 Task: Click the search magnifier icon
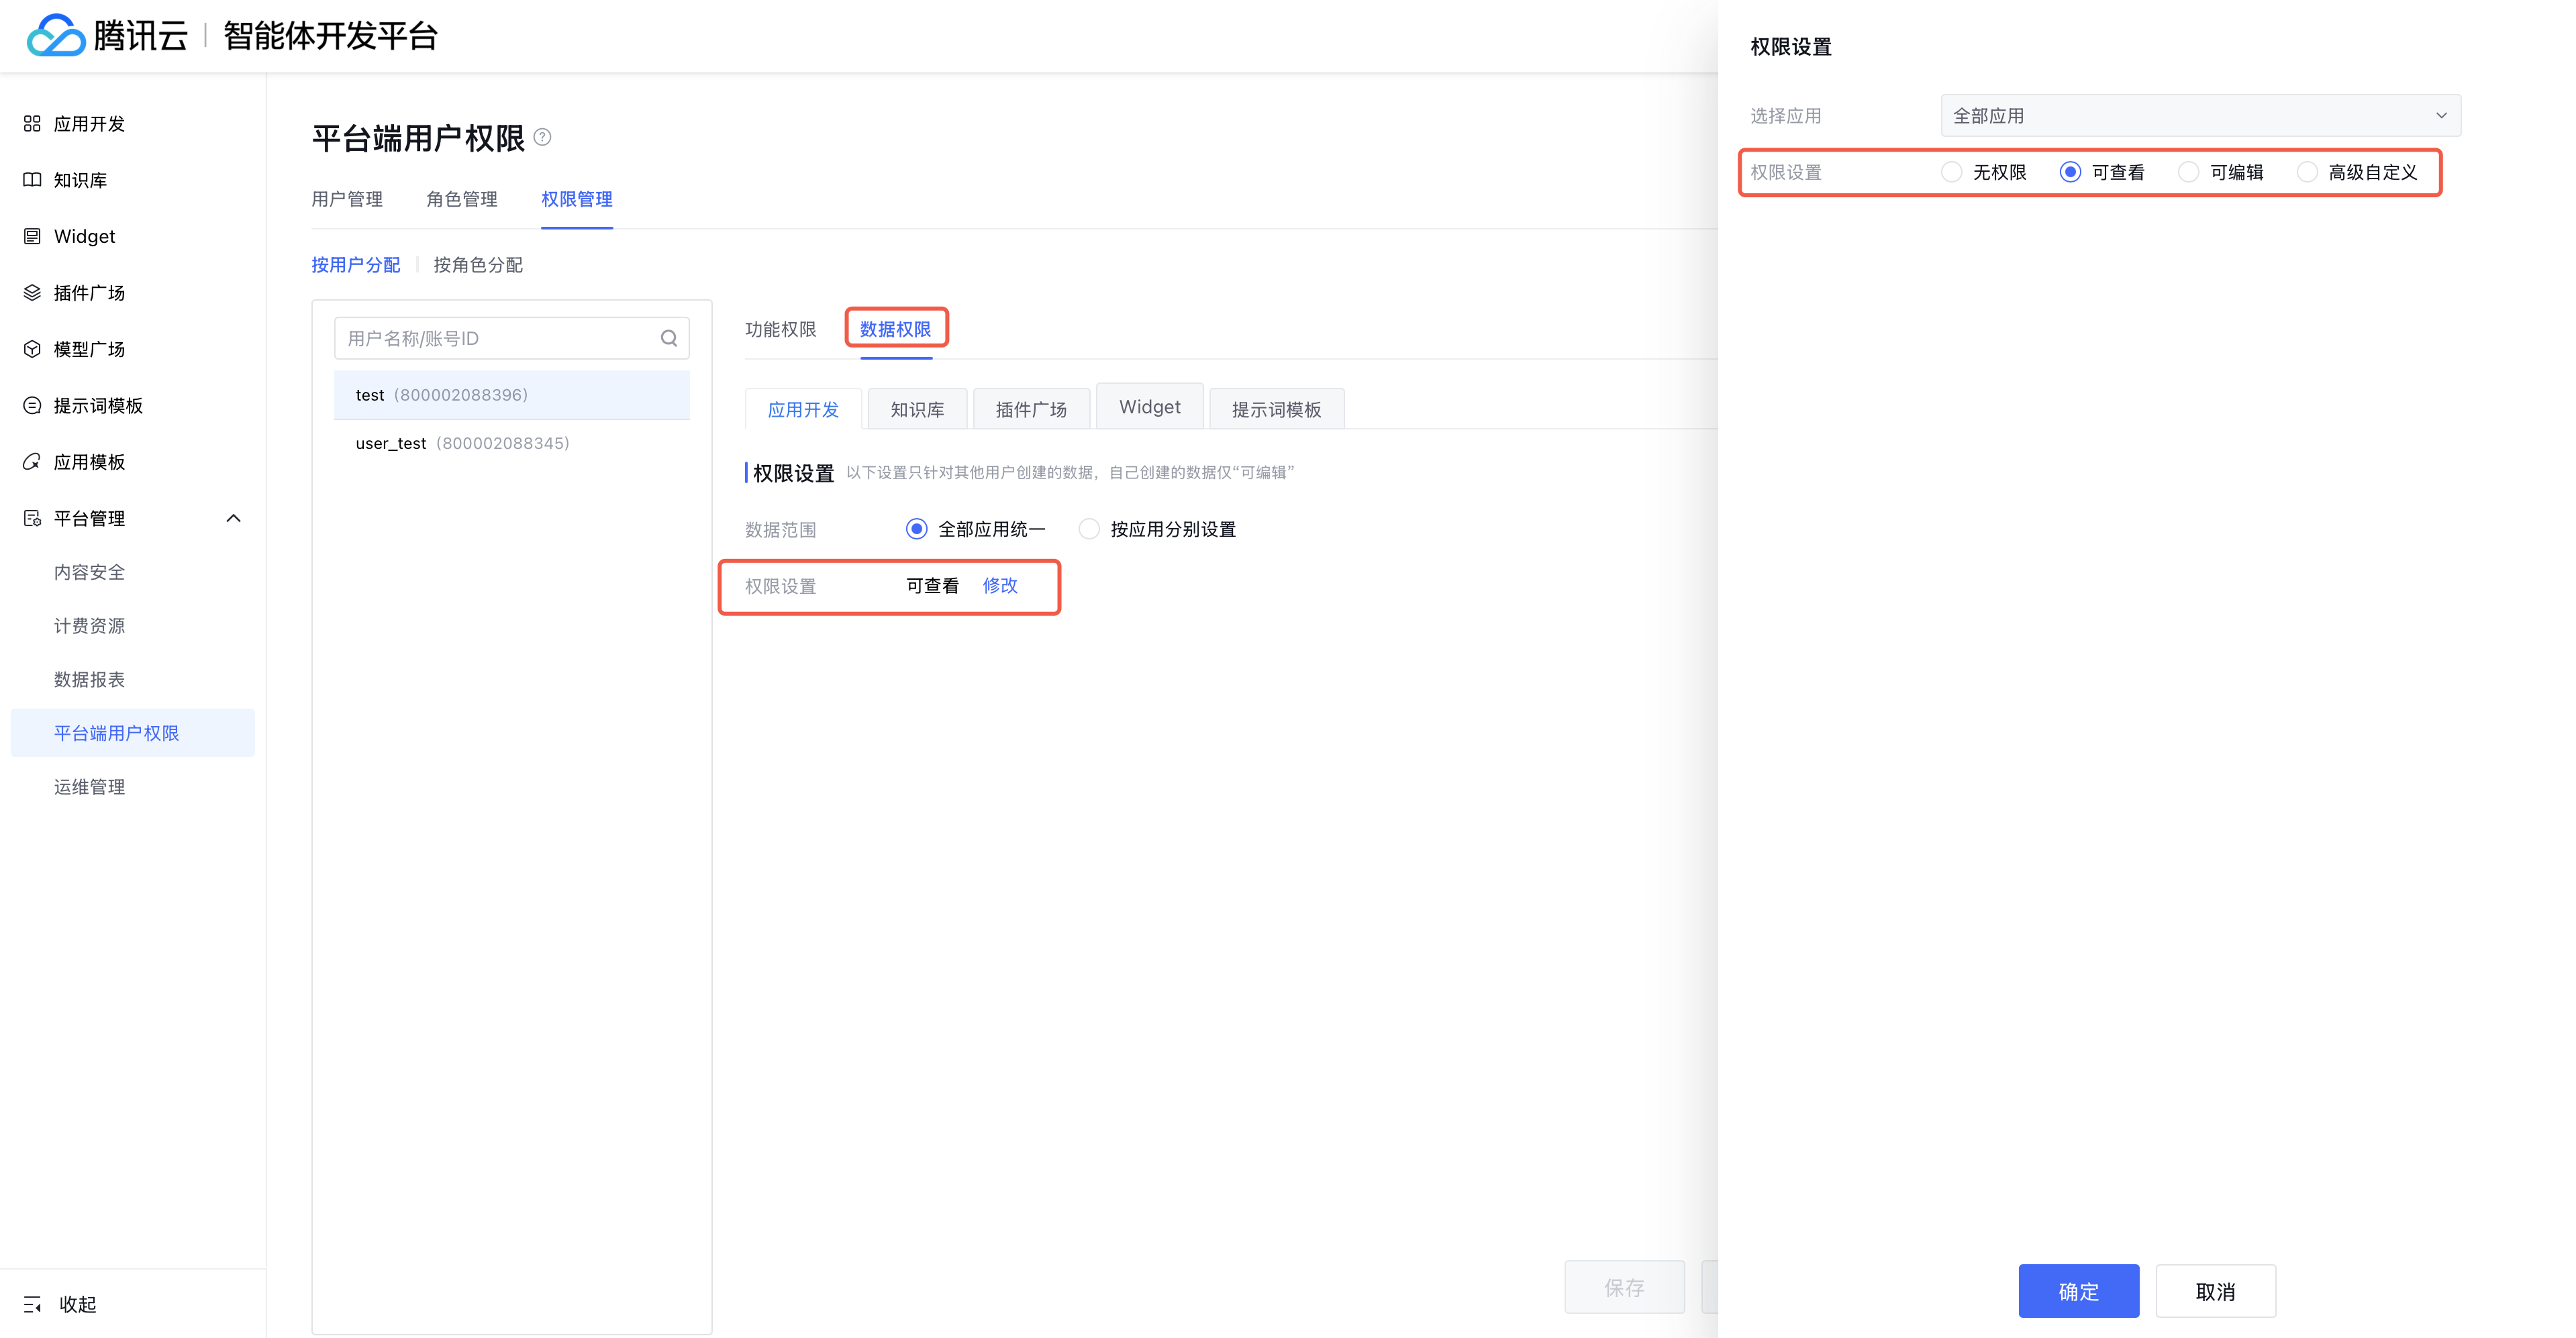pyautogui.click(x=669, y=338)
